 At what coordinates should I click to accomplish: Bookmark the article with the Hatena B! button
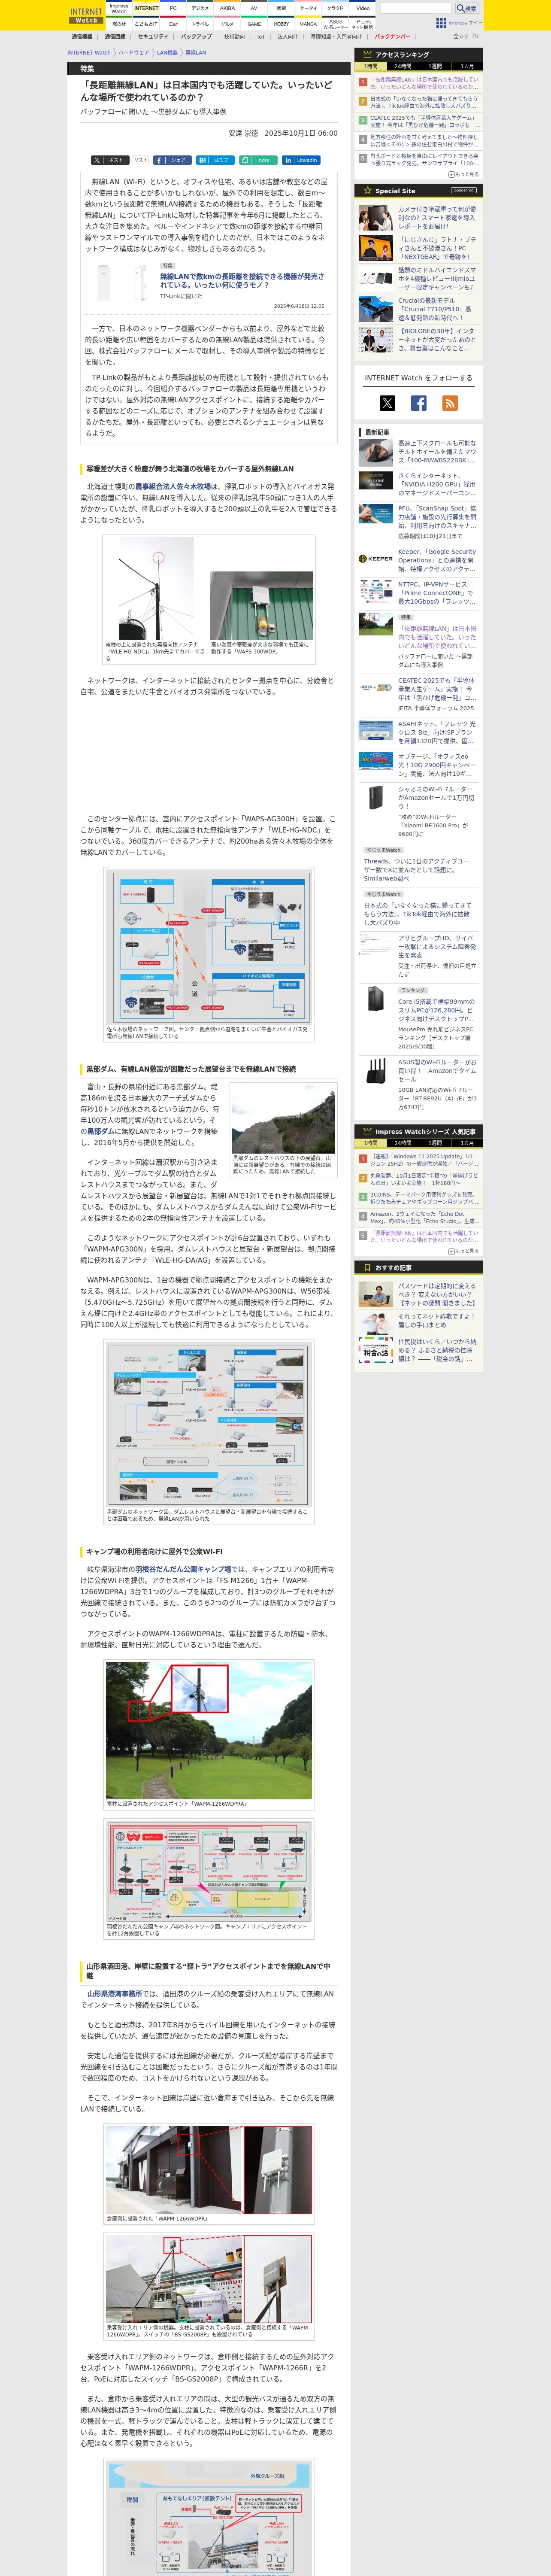tap(215, 160)
